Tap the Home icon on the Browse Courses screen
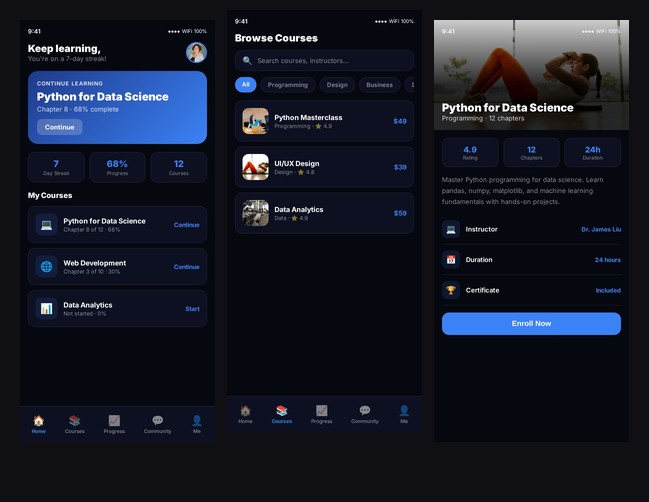The height and width of the screenshot is (502, 649). click(245, 414)
